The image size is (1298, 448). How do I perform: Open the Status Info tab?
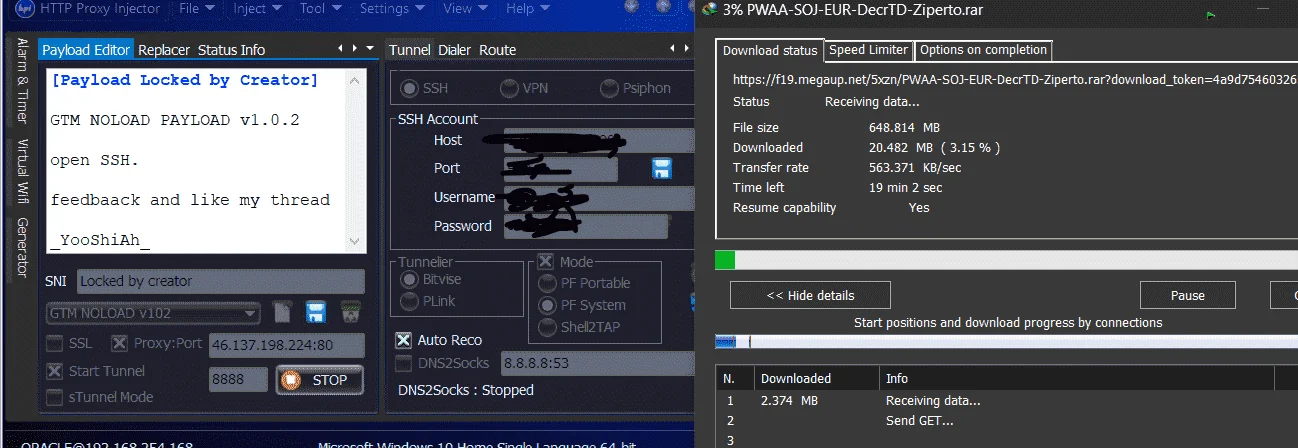pos(231,50)
